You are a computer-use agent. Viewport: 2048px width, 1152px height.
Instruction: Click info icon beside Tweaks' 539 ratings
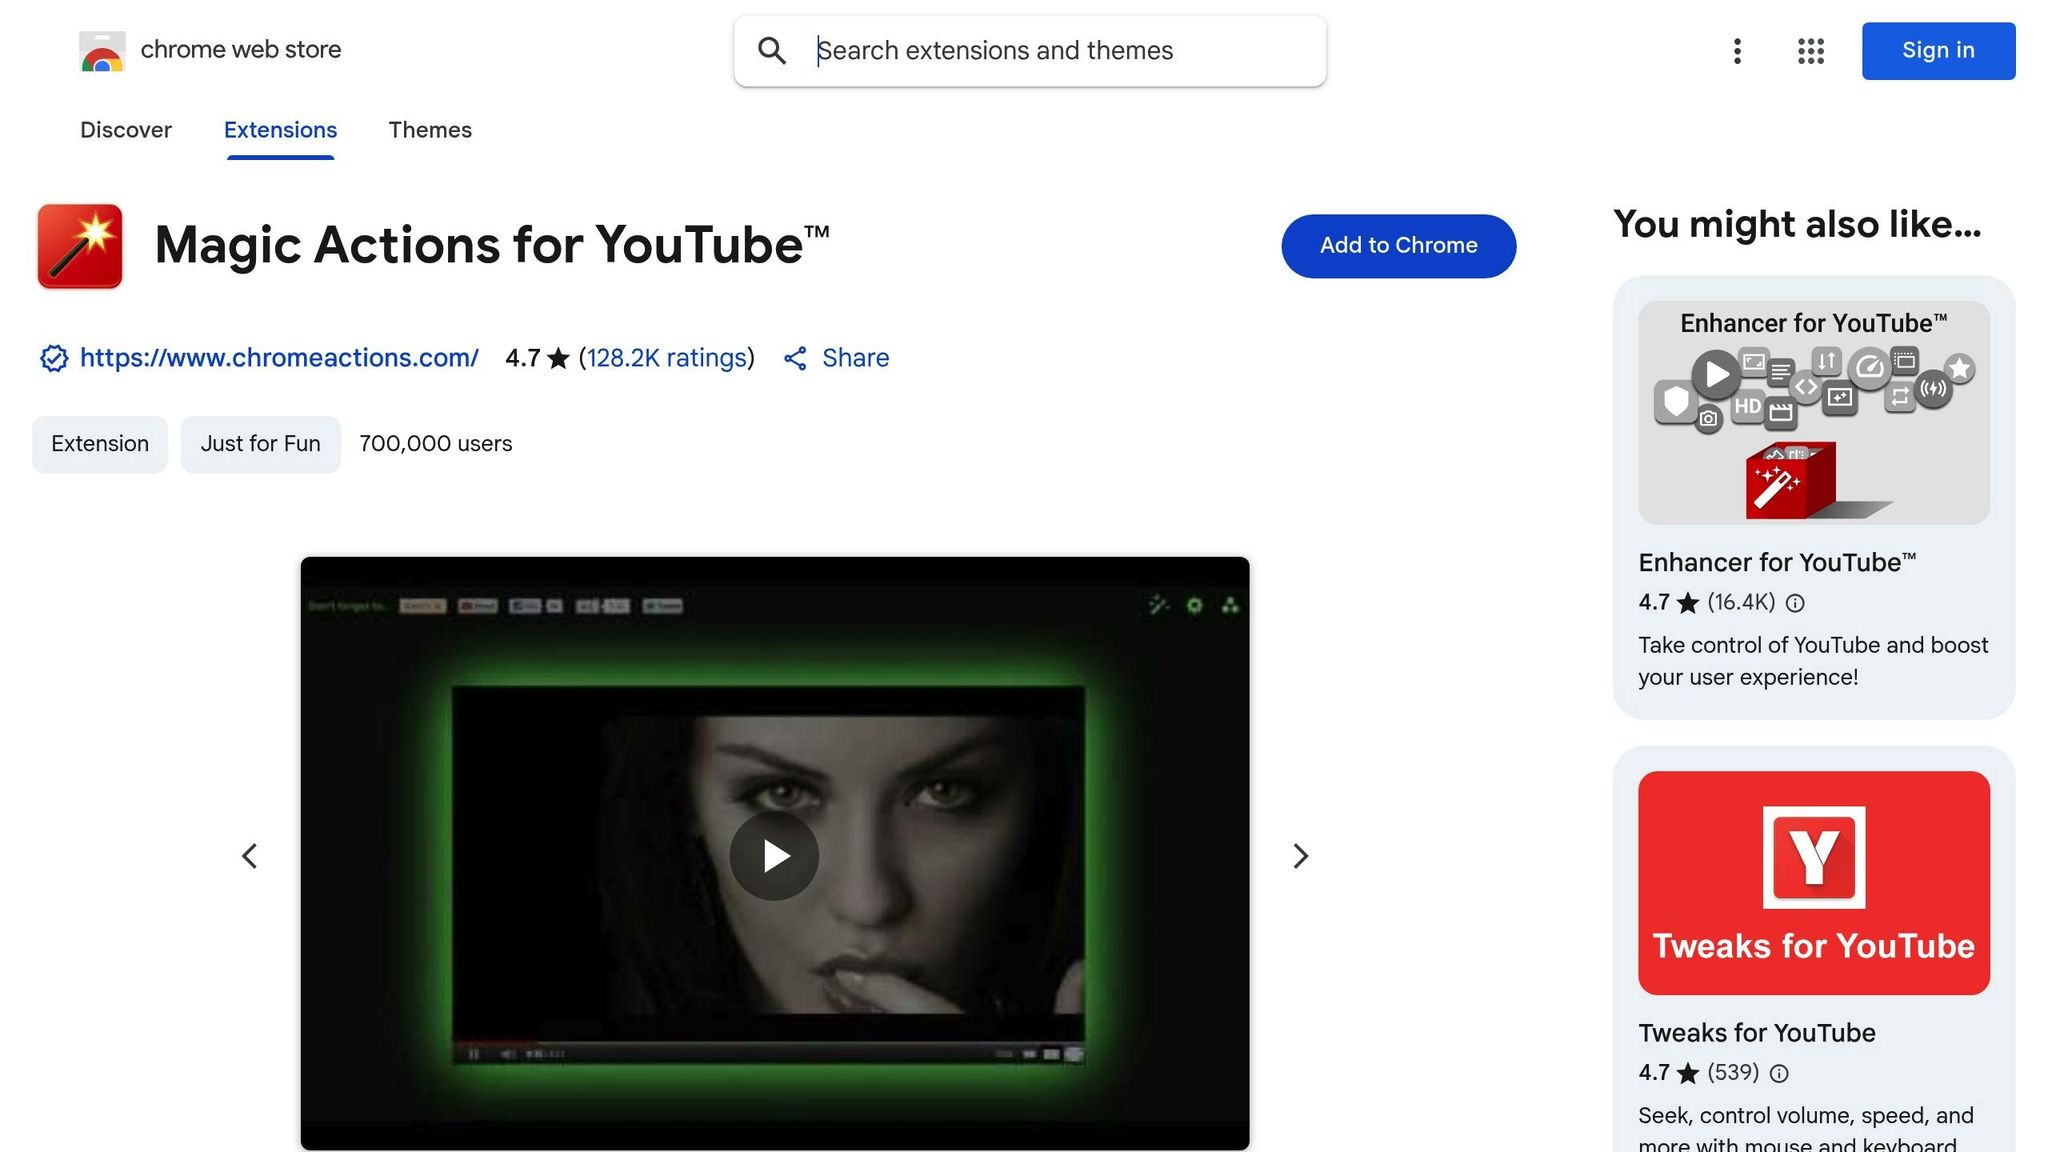coord(1779,1073)
